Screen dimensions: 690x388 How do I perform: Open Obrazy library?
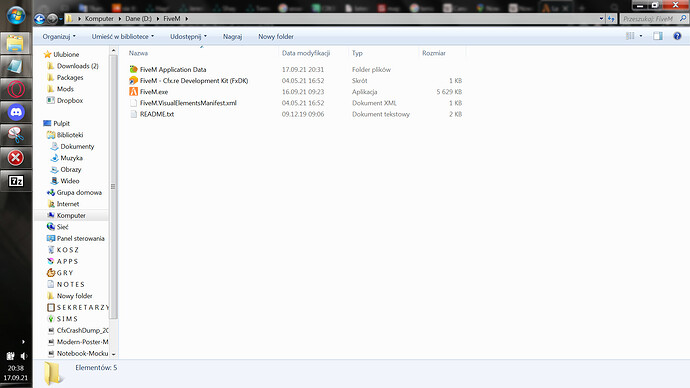click(70, 169)
